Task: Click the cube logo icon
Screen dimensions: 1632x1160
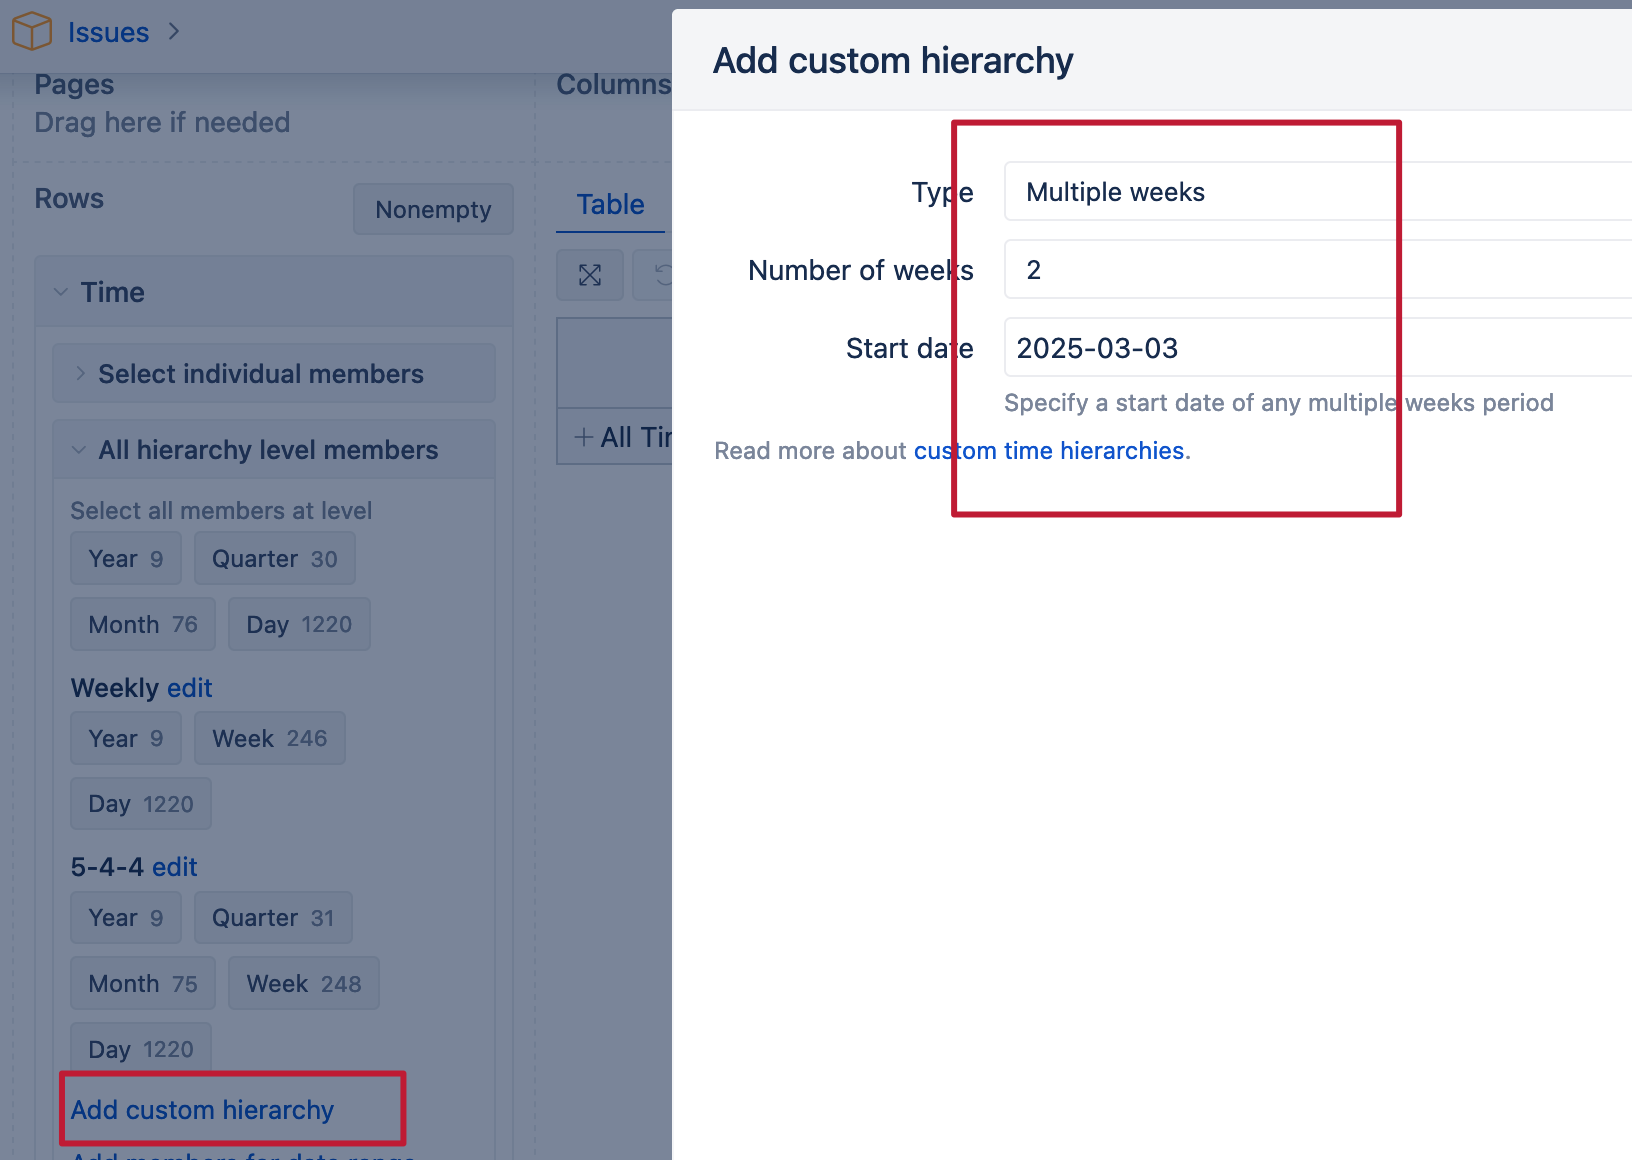Action: (x=31, y=31)
